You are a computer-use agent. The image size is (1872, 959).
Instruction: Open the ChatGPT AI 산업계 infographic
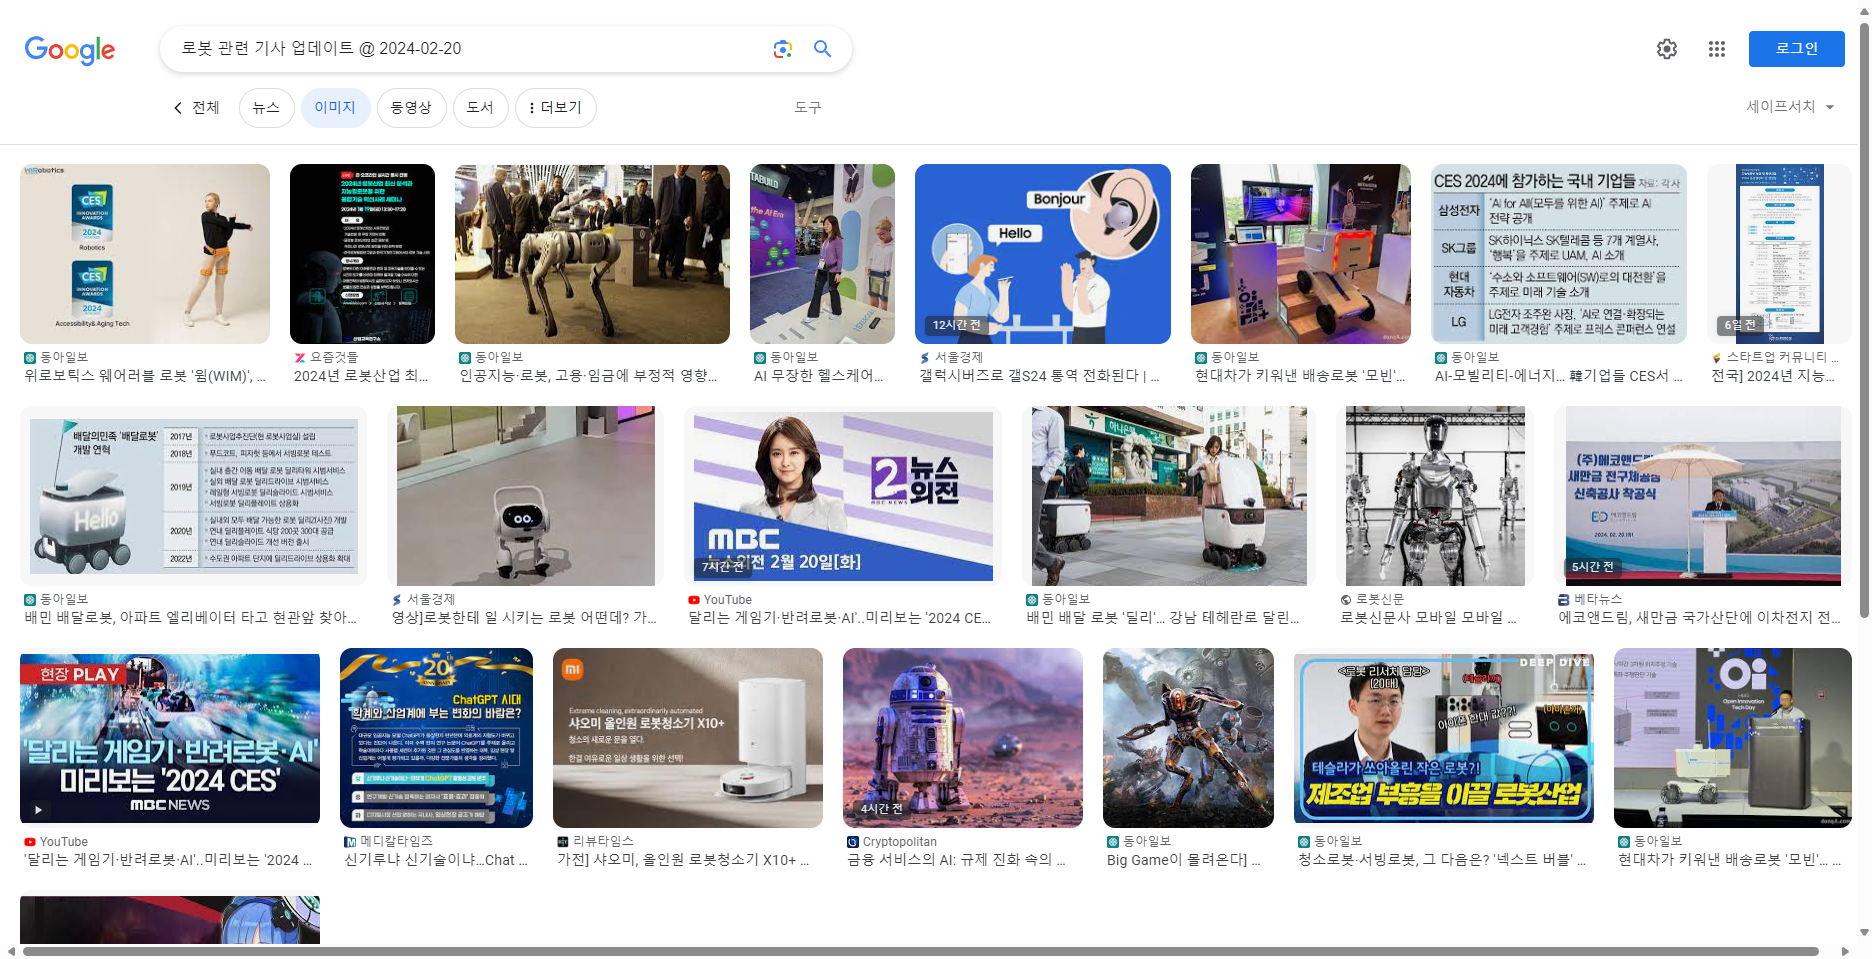(x=436, y=738)
